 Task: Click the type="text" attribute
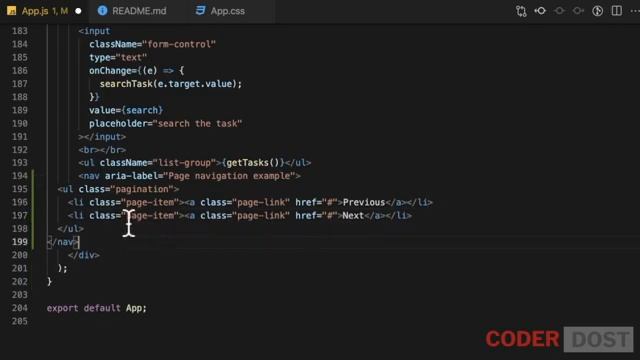click(x=118, y=58)
